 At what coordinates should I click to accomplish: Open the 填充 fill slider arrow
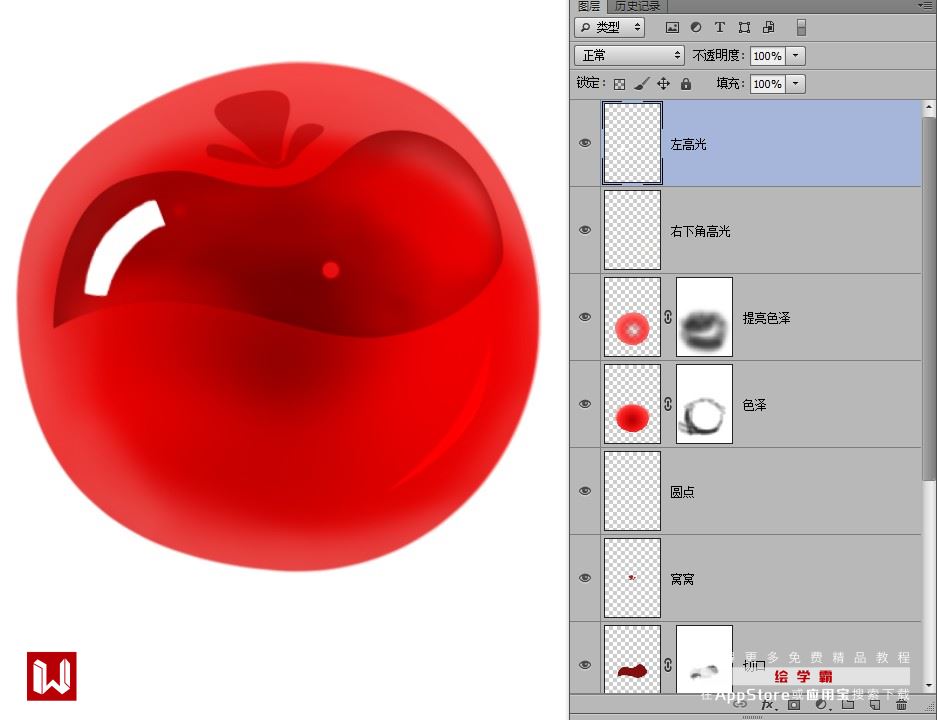795,84
